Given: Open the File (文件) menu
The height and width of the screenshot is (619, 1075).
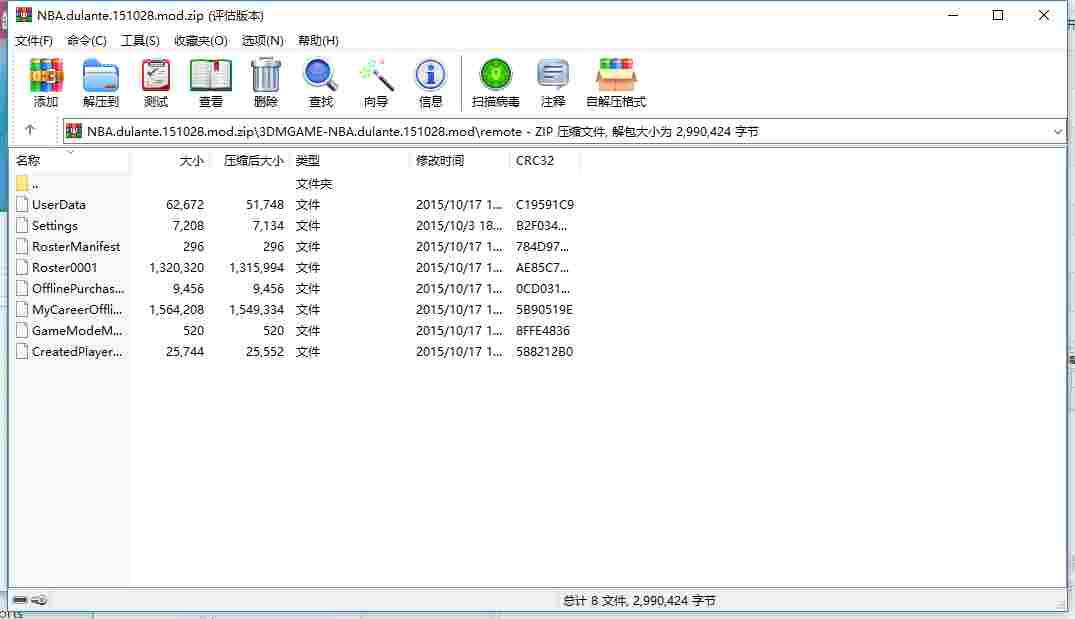Looking at the screenshot, I should tap(34, 40).
